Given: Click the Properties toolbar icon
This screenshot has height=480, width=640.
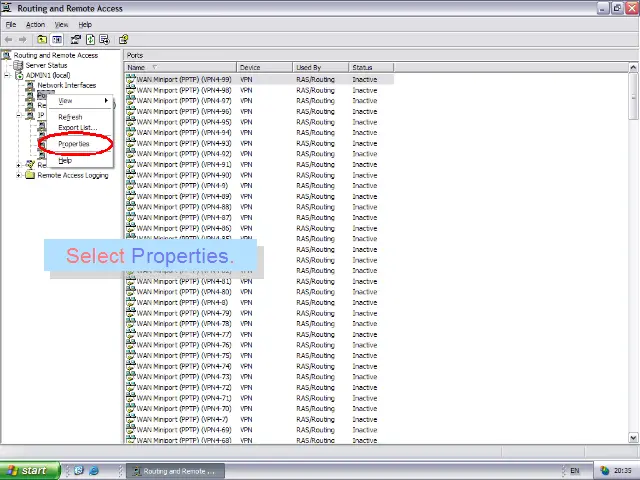Looking at the screenshot, I should click(76, 40).
